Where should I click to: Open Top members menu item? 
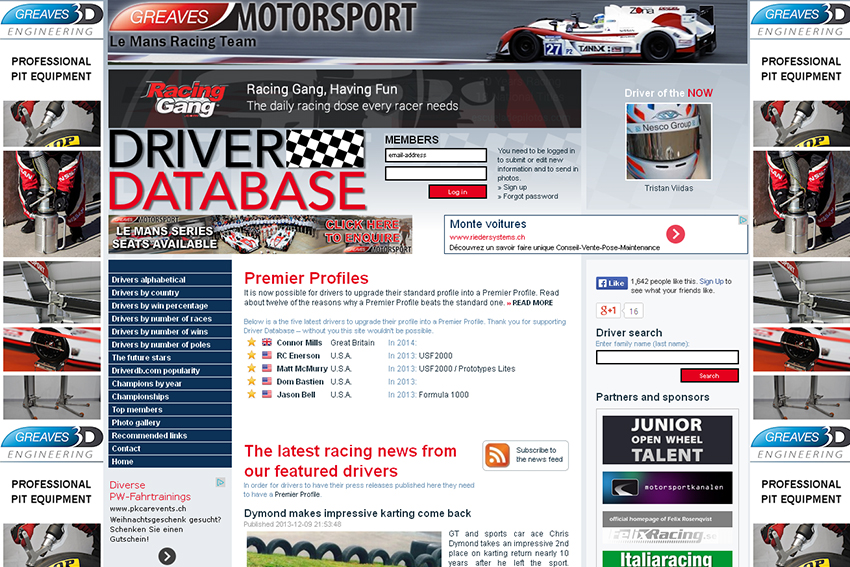point(170,410)
